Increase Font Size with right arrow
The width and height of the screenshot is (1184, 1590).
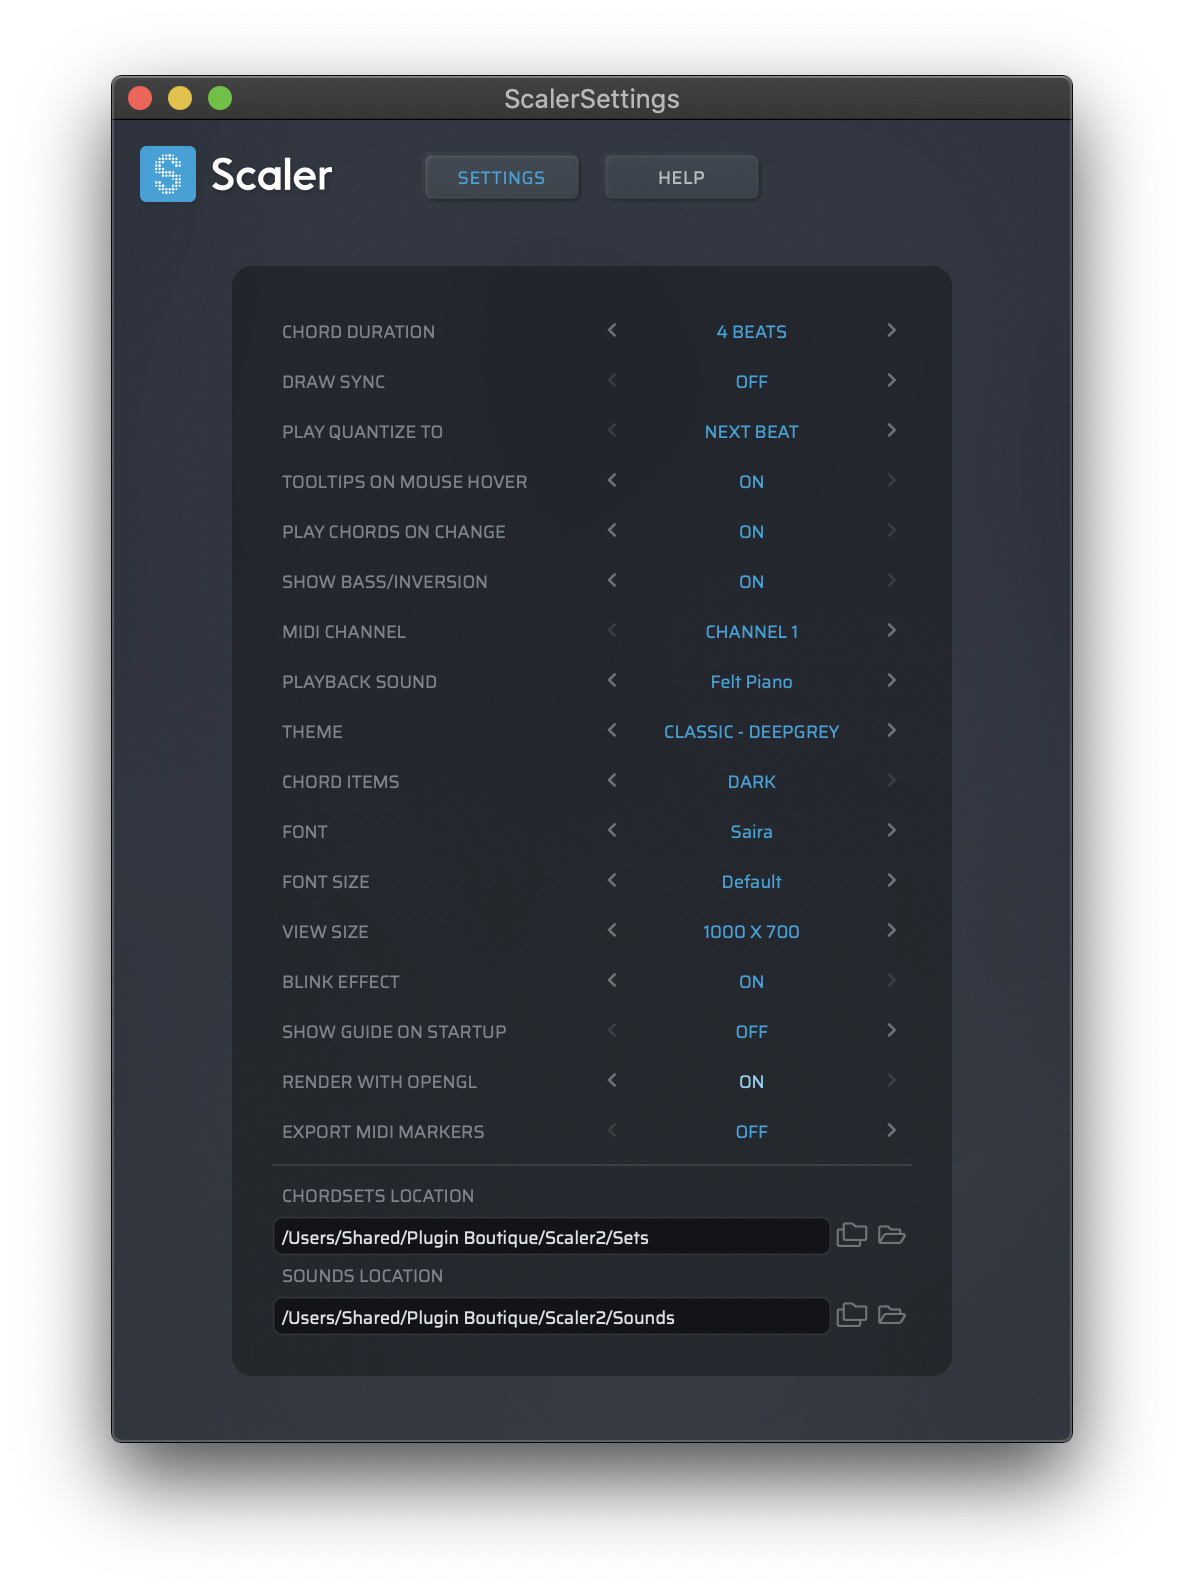tap(891, 880)
